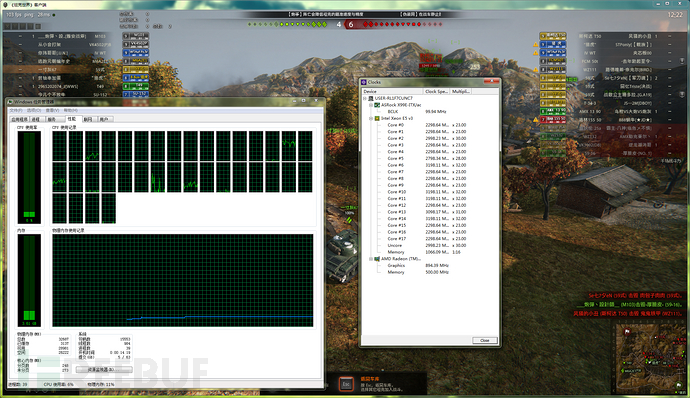Viewport: 690px width, 398px height.
Task: Select the Core #6 row in Clocks
Action: point(430,165)
